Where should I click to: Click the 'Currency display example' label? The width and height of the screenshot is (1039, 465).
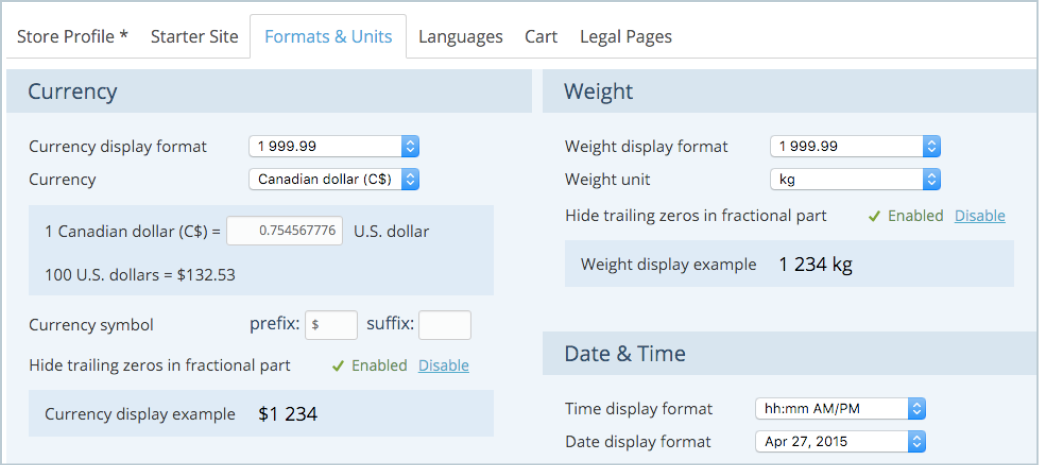pyautogui.click(x=140, y=415)
